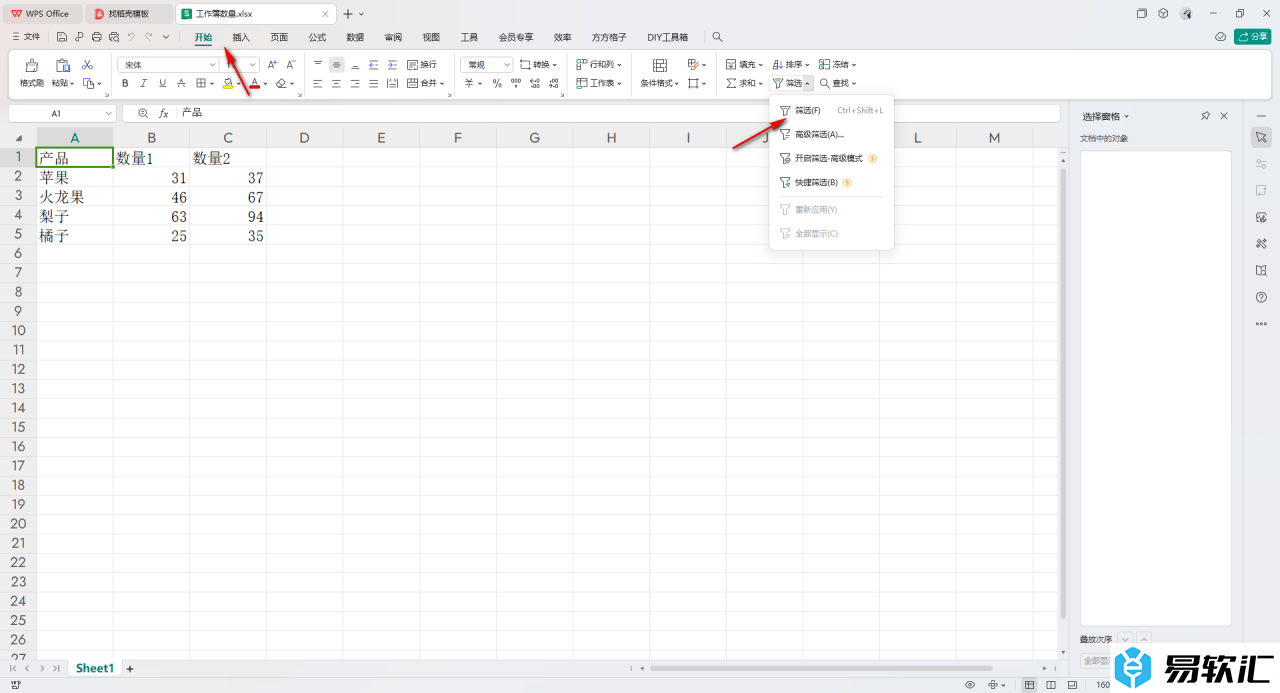Click the percent style icon
The image size is (1280, 693).
(497, 83)
